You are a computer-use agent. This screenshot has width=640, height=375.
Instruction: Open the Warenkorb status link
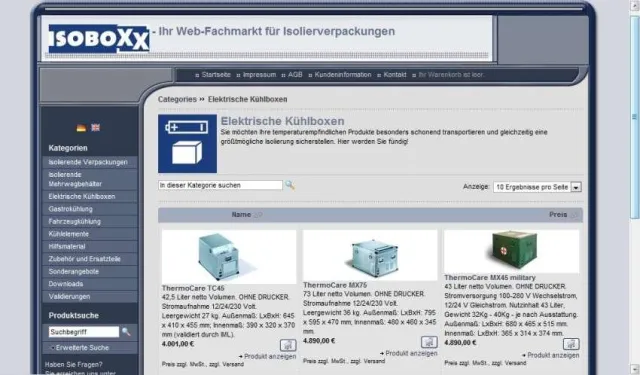pyautogui.click(x=451, y=75)
